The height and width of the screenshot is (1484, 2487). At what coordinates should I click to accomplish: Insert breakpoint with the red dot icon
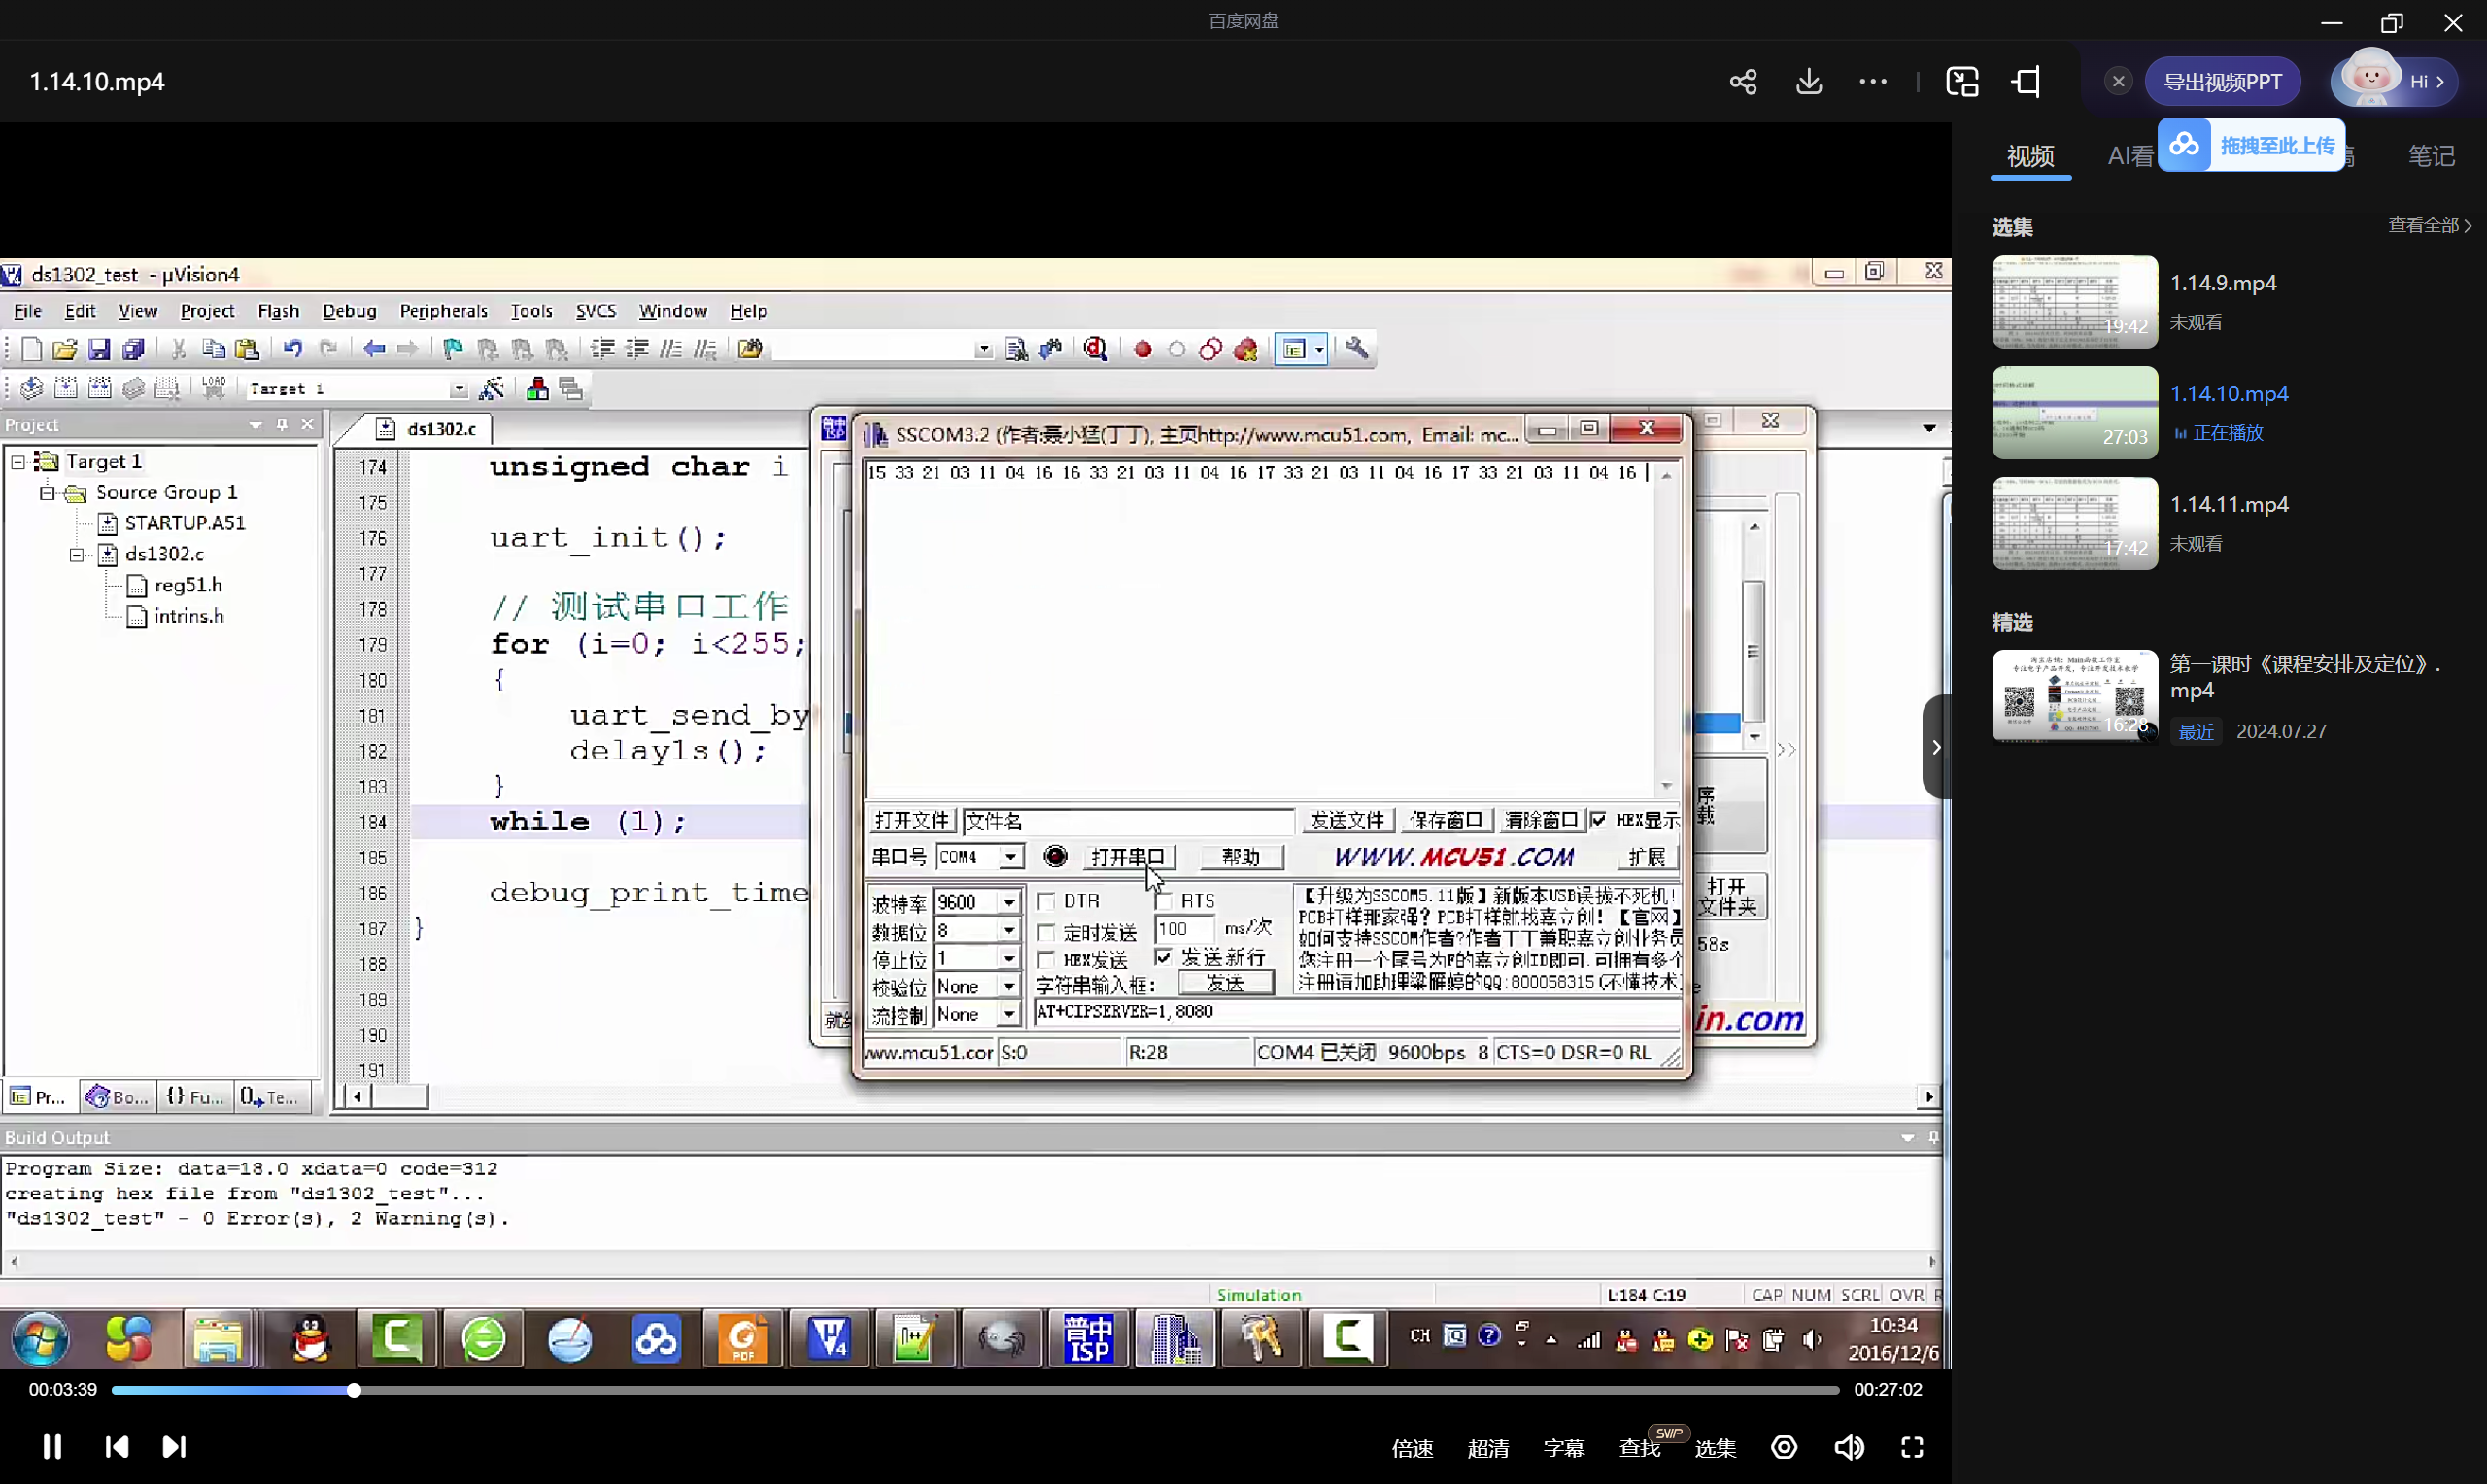(1143, 349)
